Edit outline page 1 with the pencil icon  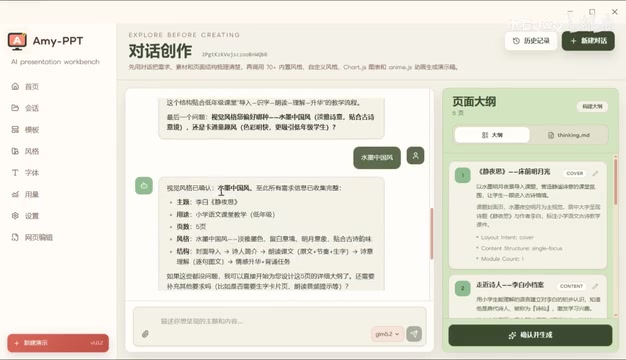coord(595,173)
